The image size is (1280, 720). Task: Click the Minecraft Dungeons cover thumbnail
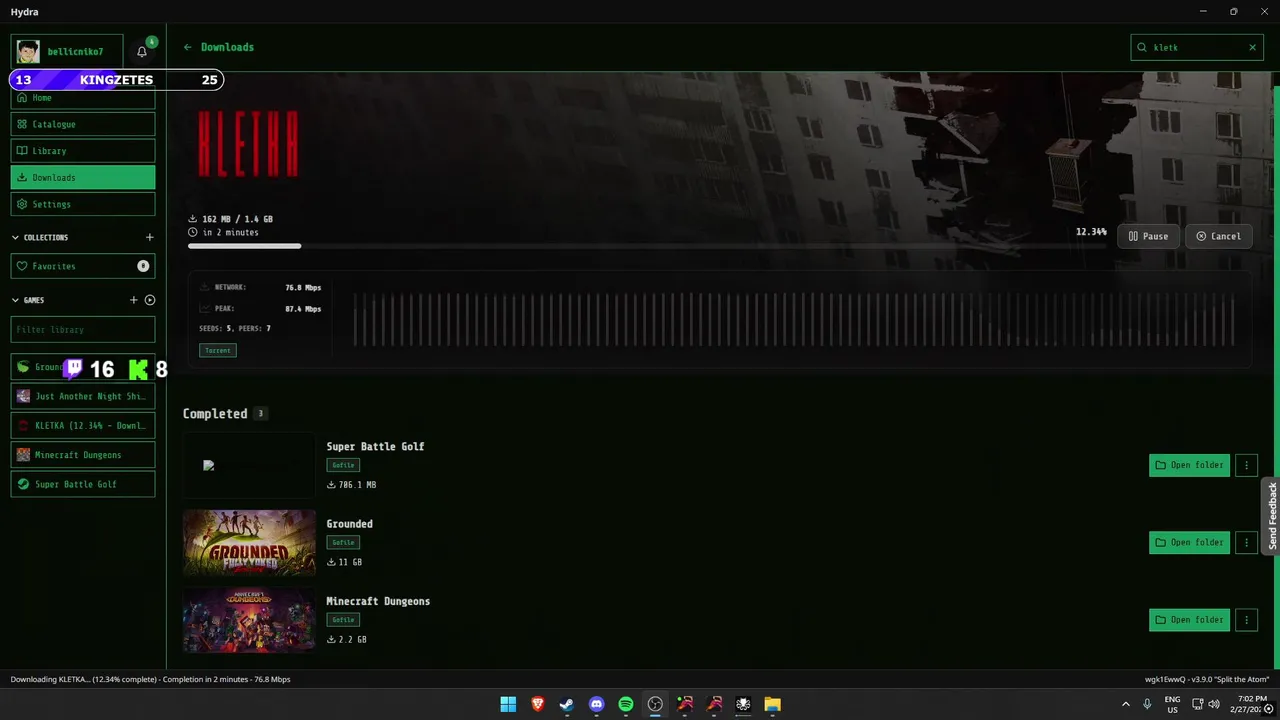point(249,620)
